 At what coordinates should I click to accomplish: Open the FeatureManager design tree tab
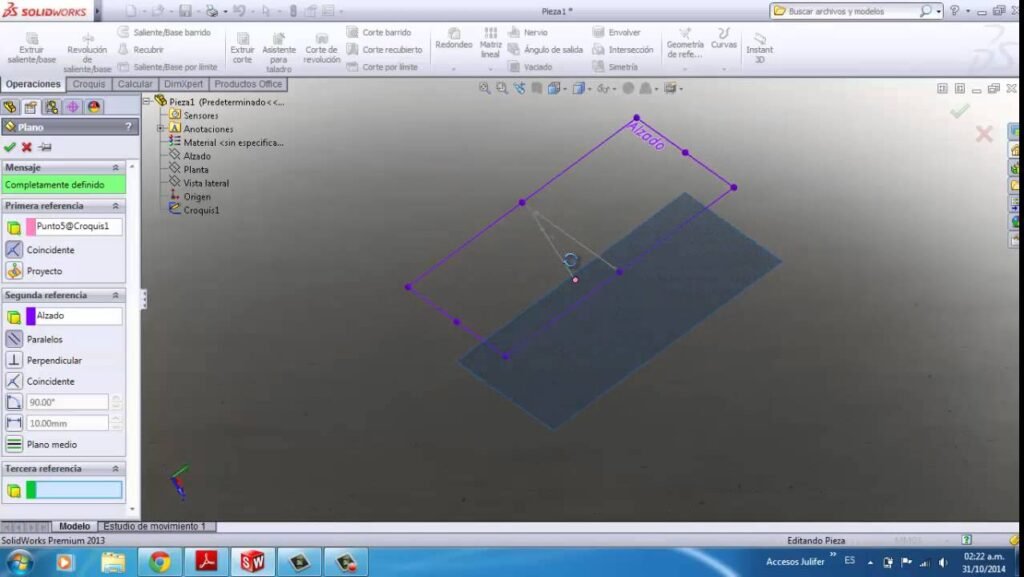click(10, 106)
